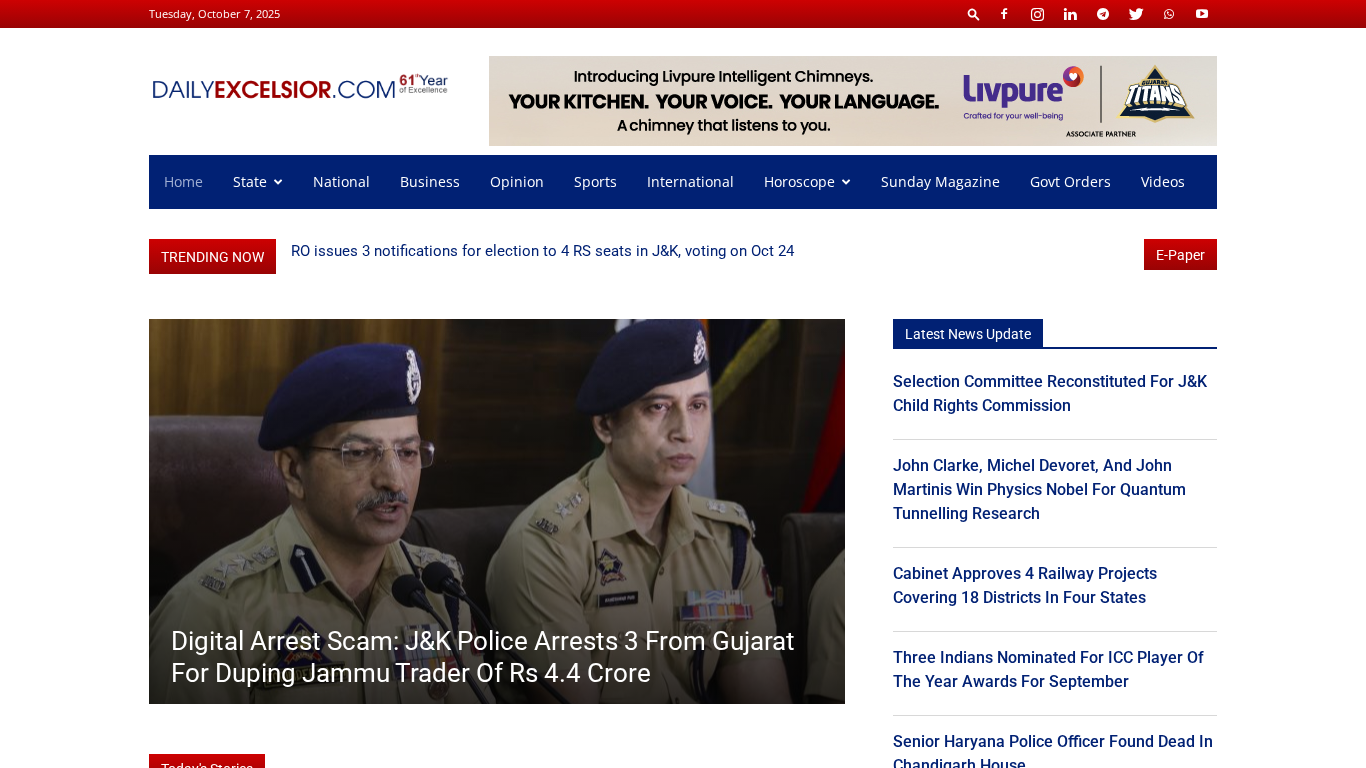Image resolution: width=1366 pixels, height=768 pixels.
Task: Visit the Facebook page icon
Action: point(1005,14)
